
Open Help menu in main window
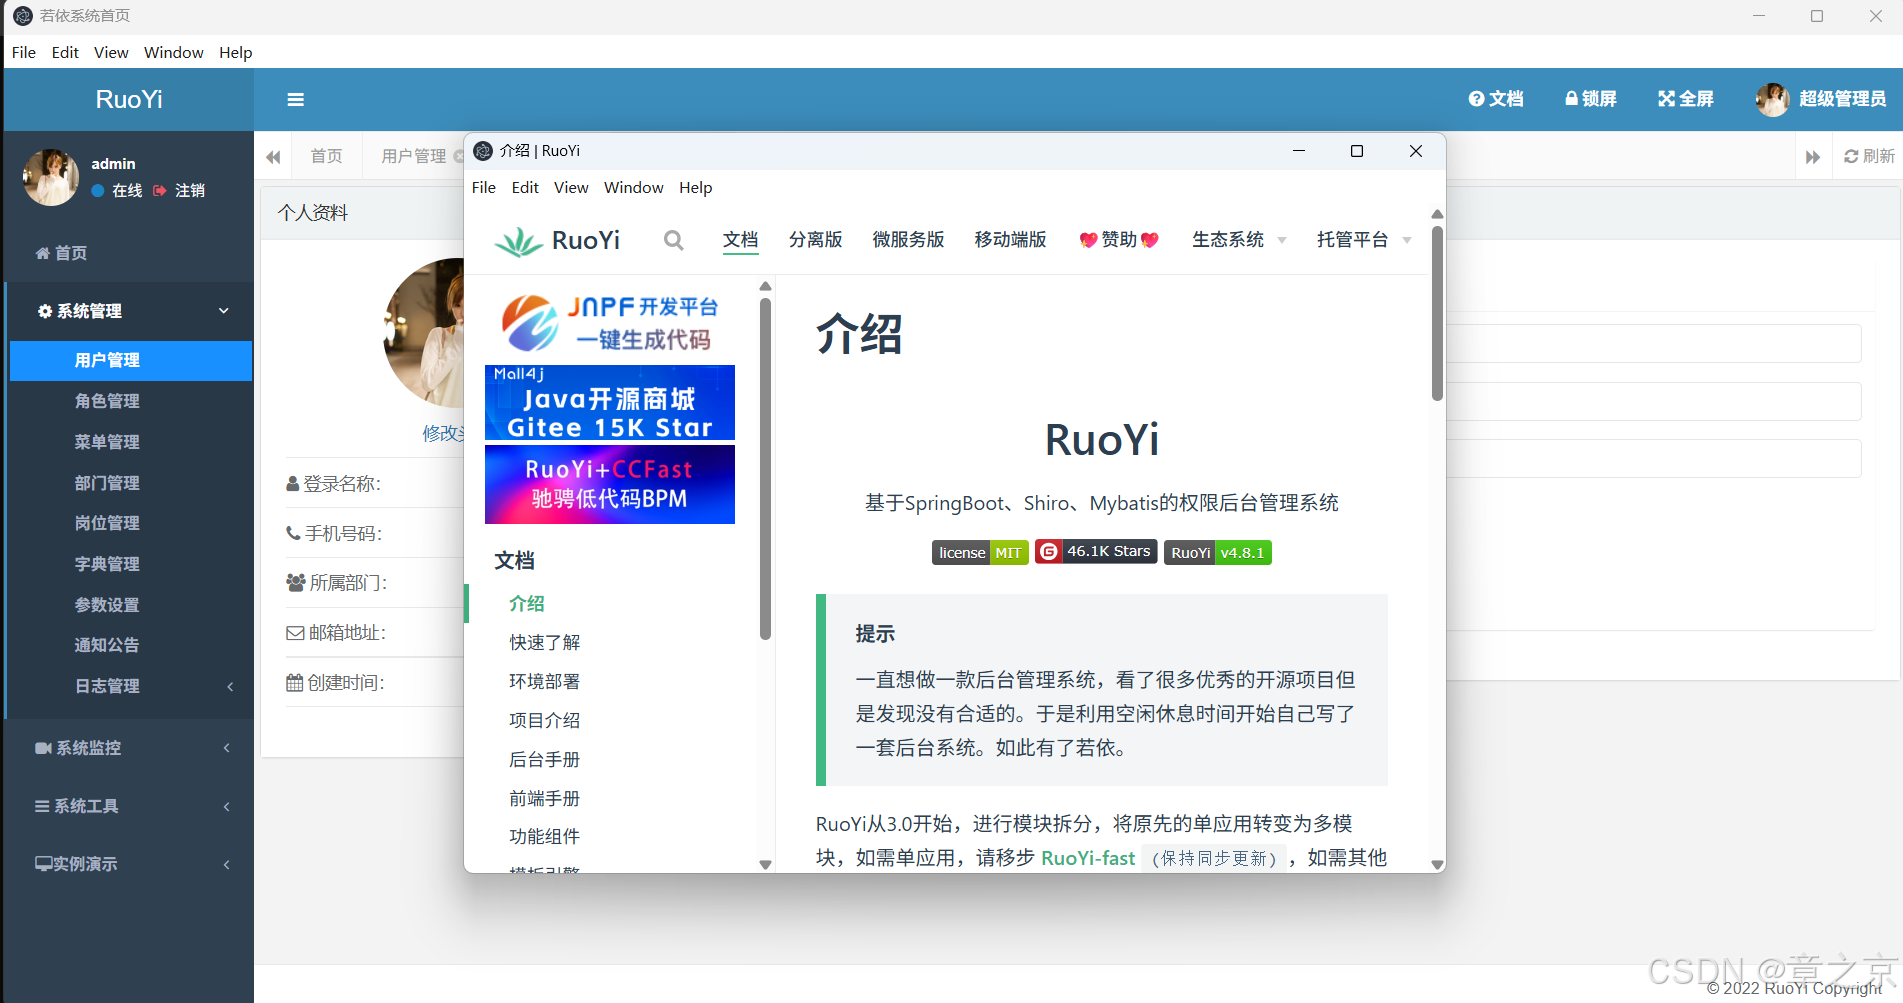click(x=236, y=52)
